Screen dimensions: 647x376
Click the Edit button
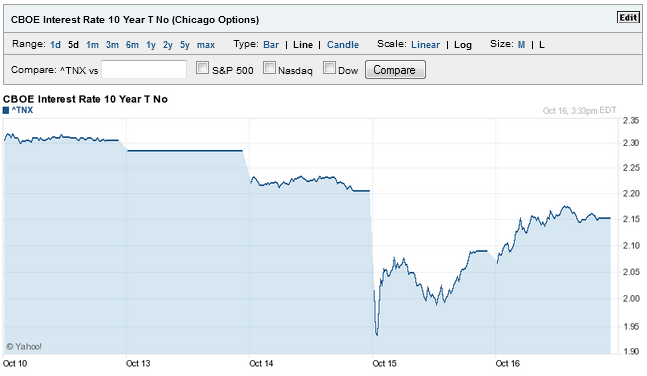click(x=628, y=17)
